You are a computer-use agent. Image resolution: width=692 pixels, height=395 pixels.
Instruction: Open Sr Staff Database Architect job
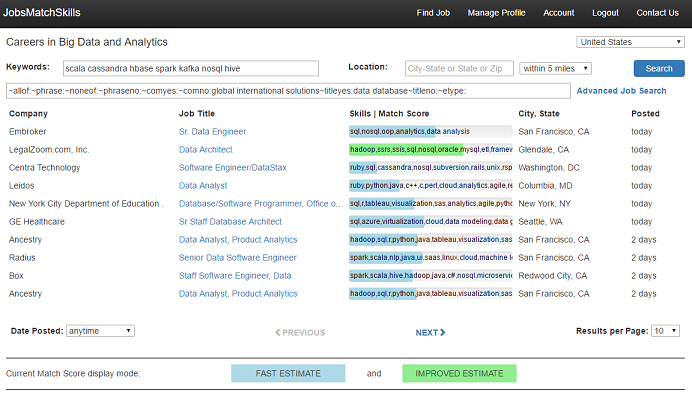pos(230,222)
